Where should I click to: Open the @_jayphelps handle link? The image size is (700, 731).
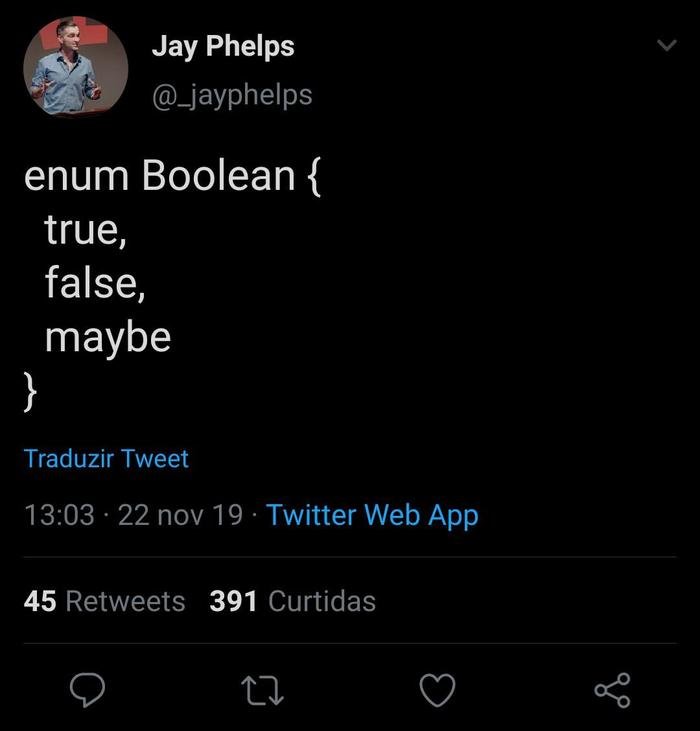coord(232,95)
